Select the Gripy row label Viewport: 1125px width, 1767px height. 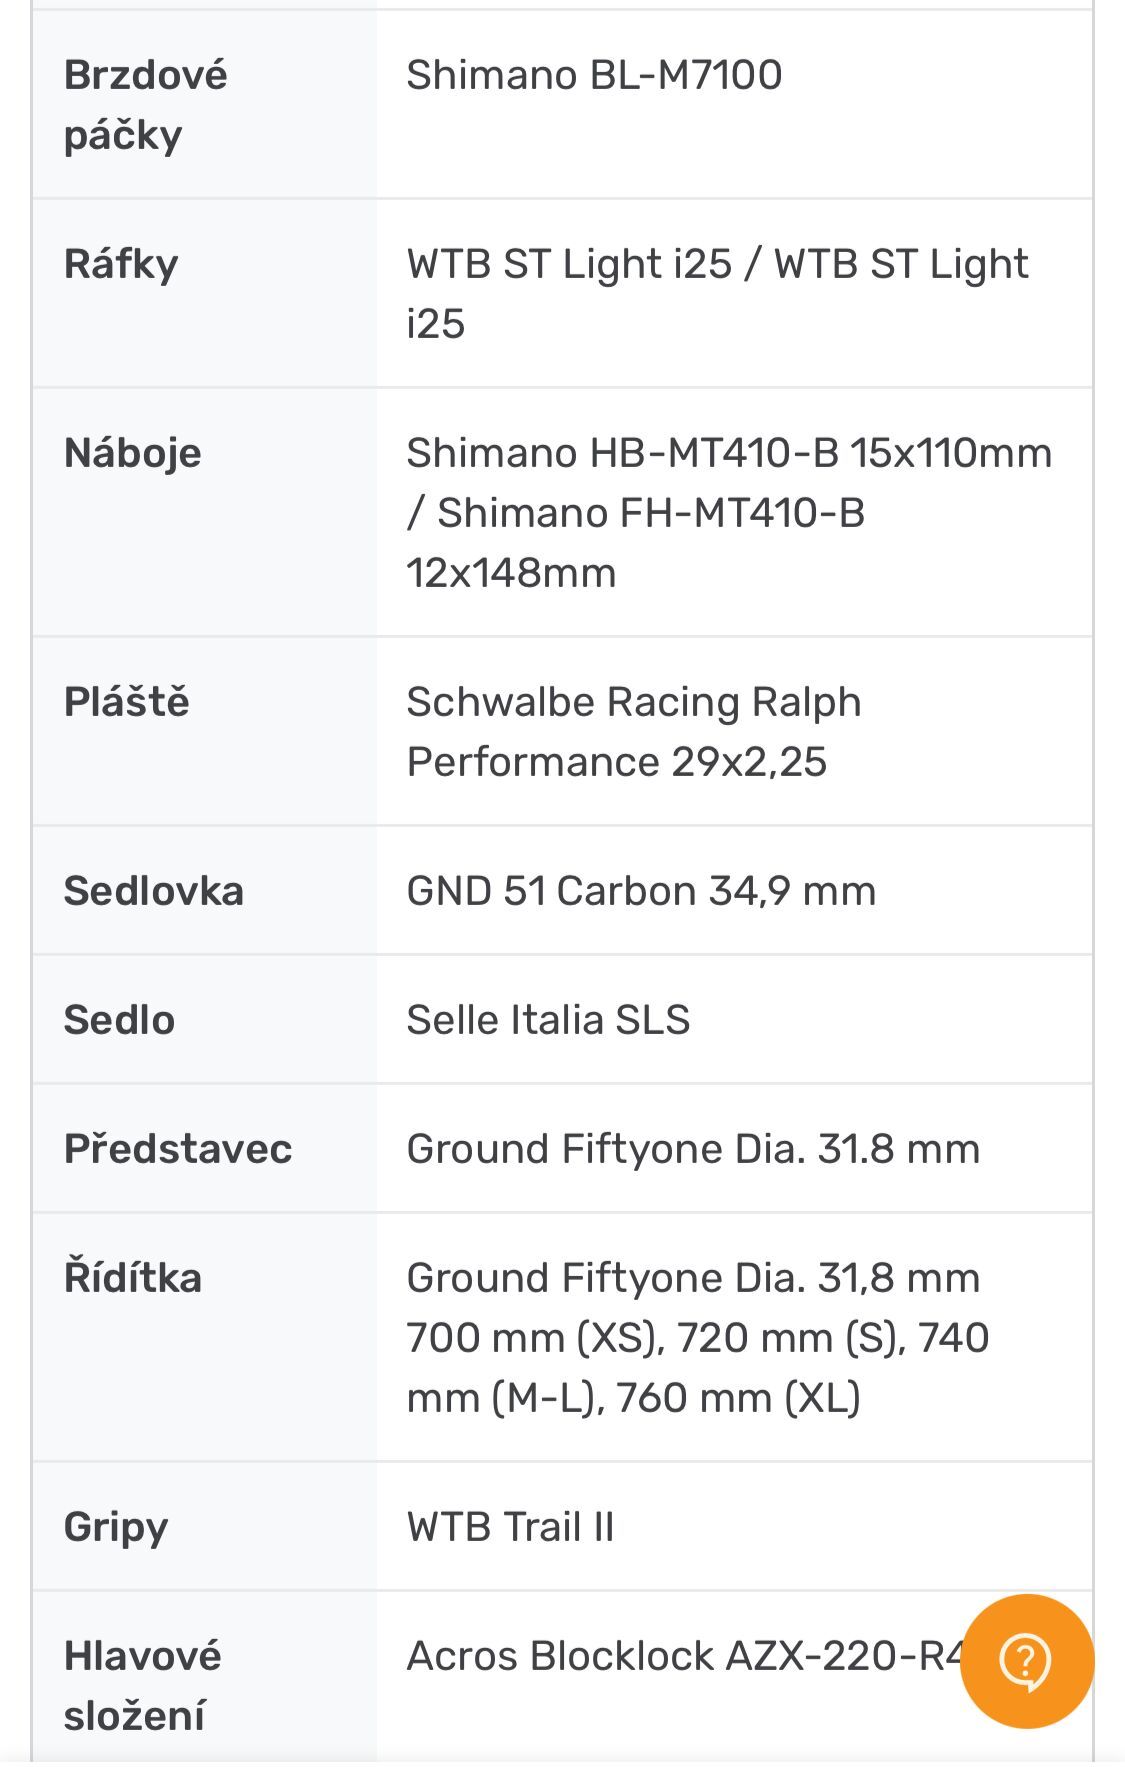tap(116, 1527)
